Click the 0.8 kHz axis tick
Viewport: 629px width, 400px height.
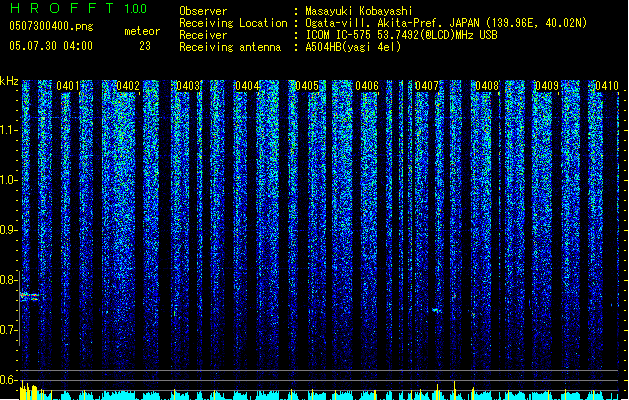coord(8,280)
